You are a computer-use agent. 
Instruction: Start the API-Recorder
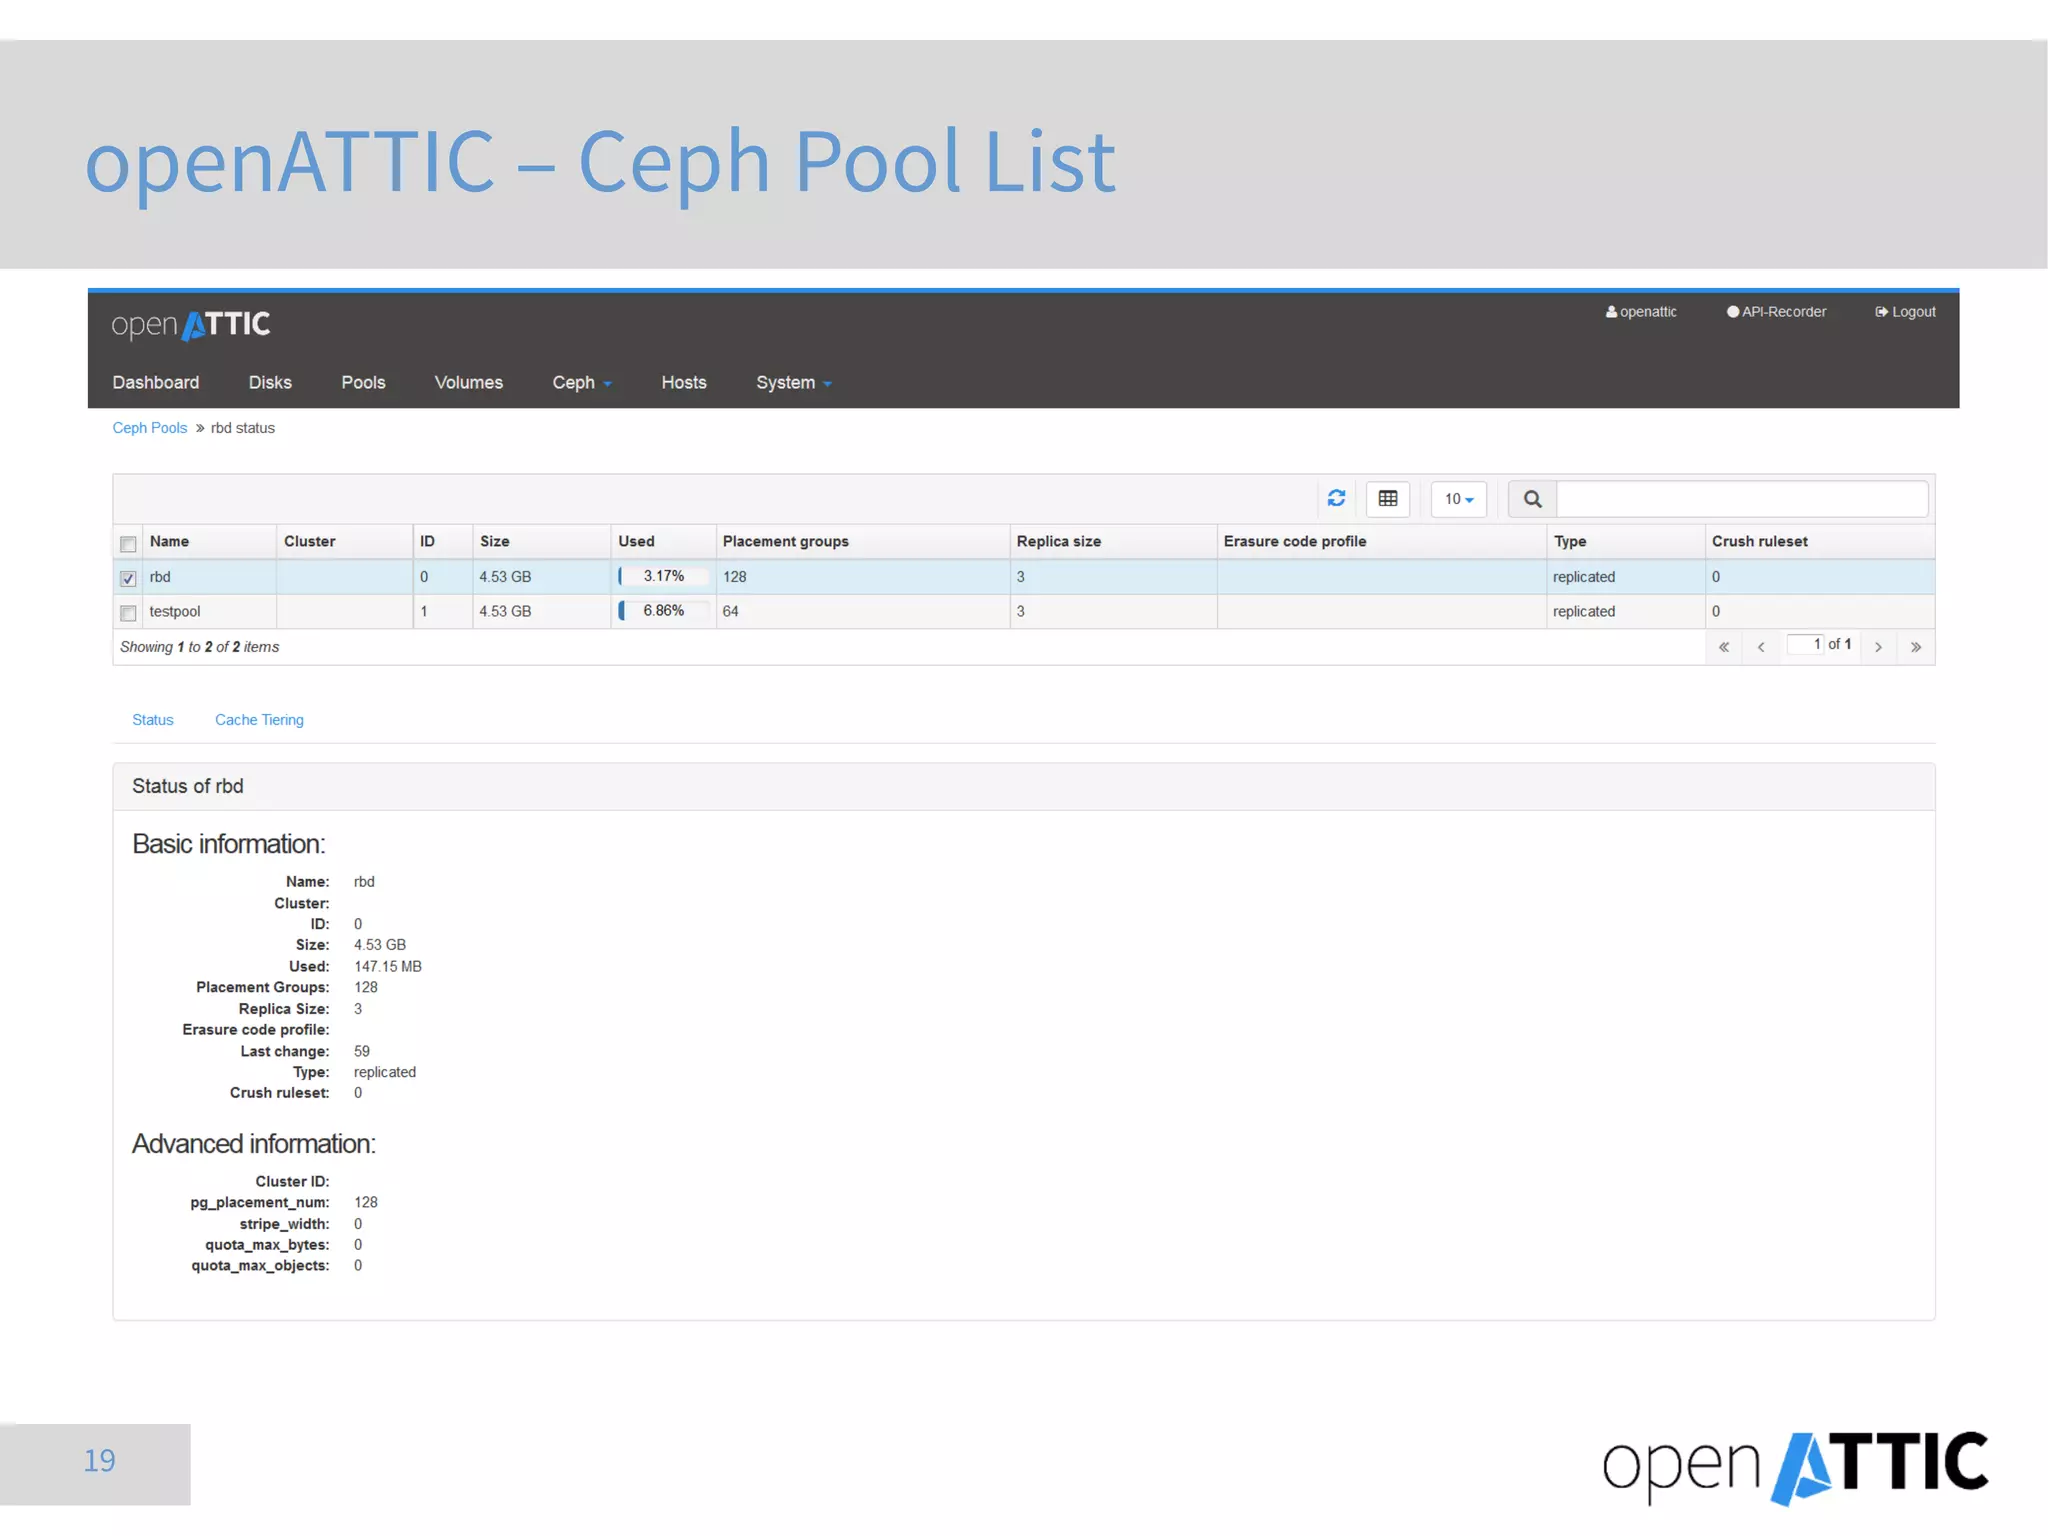pos(1776,312)
